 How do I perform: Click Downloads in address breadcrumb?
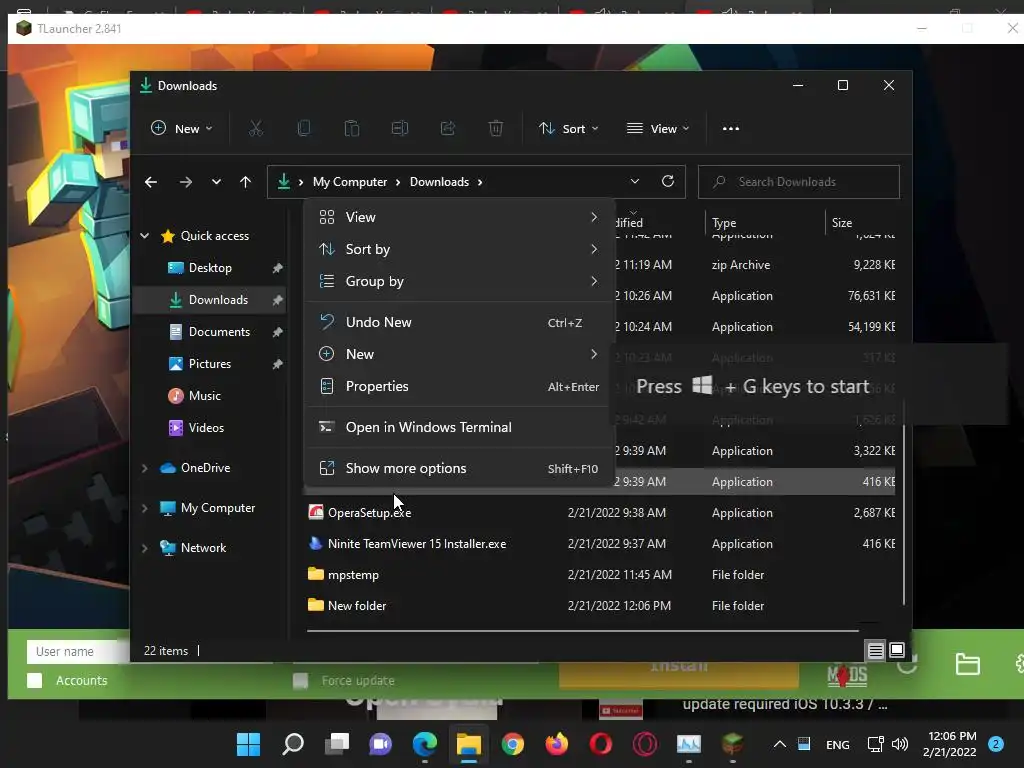pyautogui.click(x=439, y=182)
